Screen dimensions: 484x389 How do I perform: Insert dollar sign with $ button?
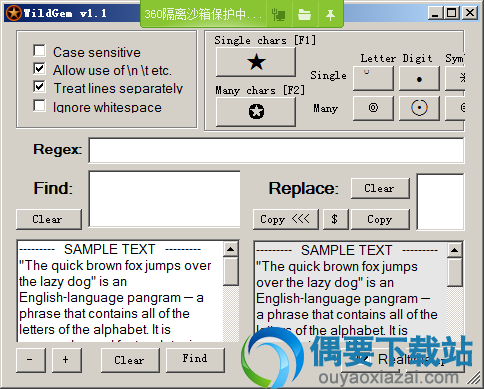(335, 219)
